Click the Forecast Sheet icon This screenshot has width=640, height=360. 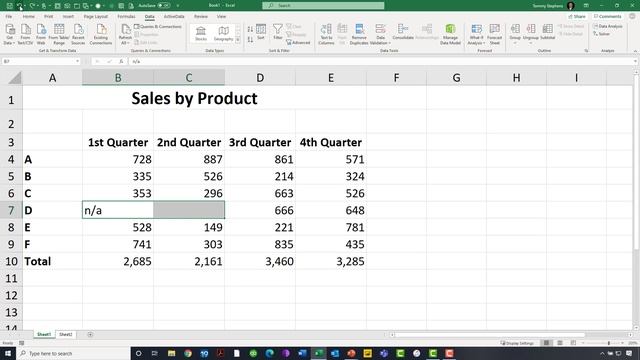(x=494, y=34)
